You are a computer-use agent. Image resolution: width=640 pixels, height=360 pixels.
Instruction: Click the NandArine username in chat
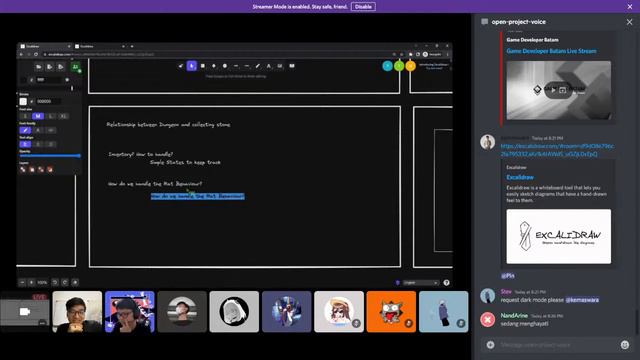pyautogui.click(x=514, y=316)
